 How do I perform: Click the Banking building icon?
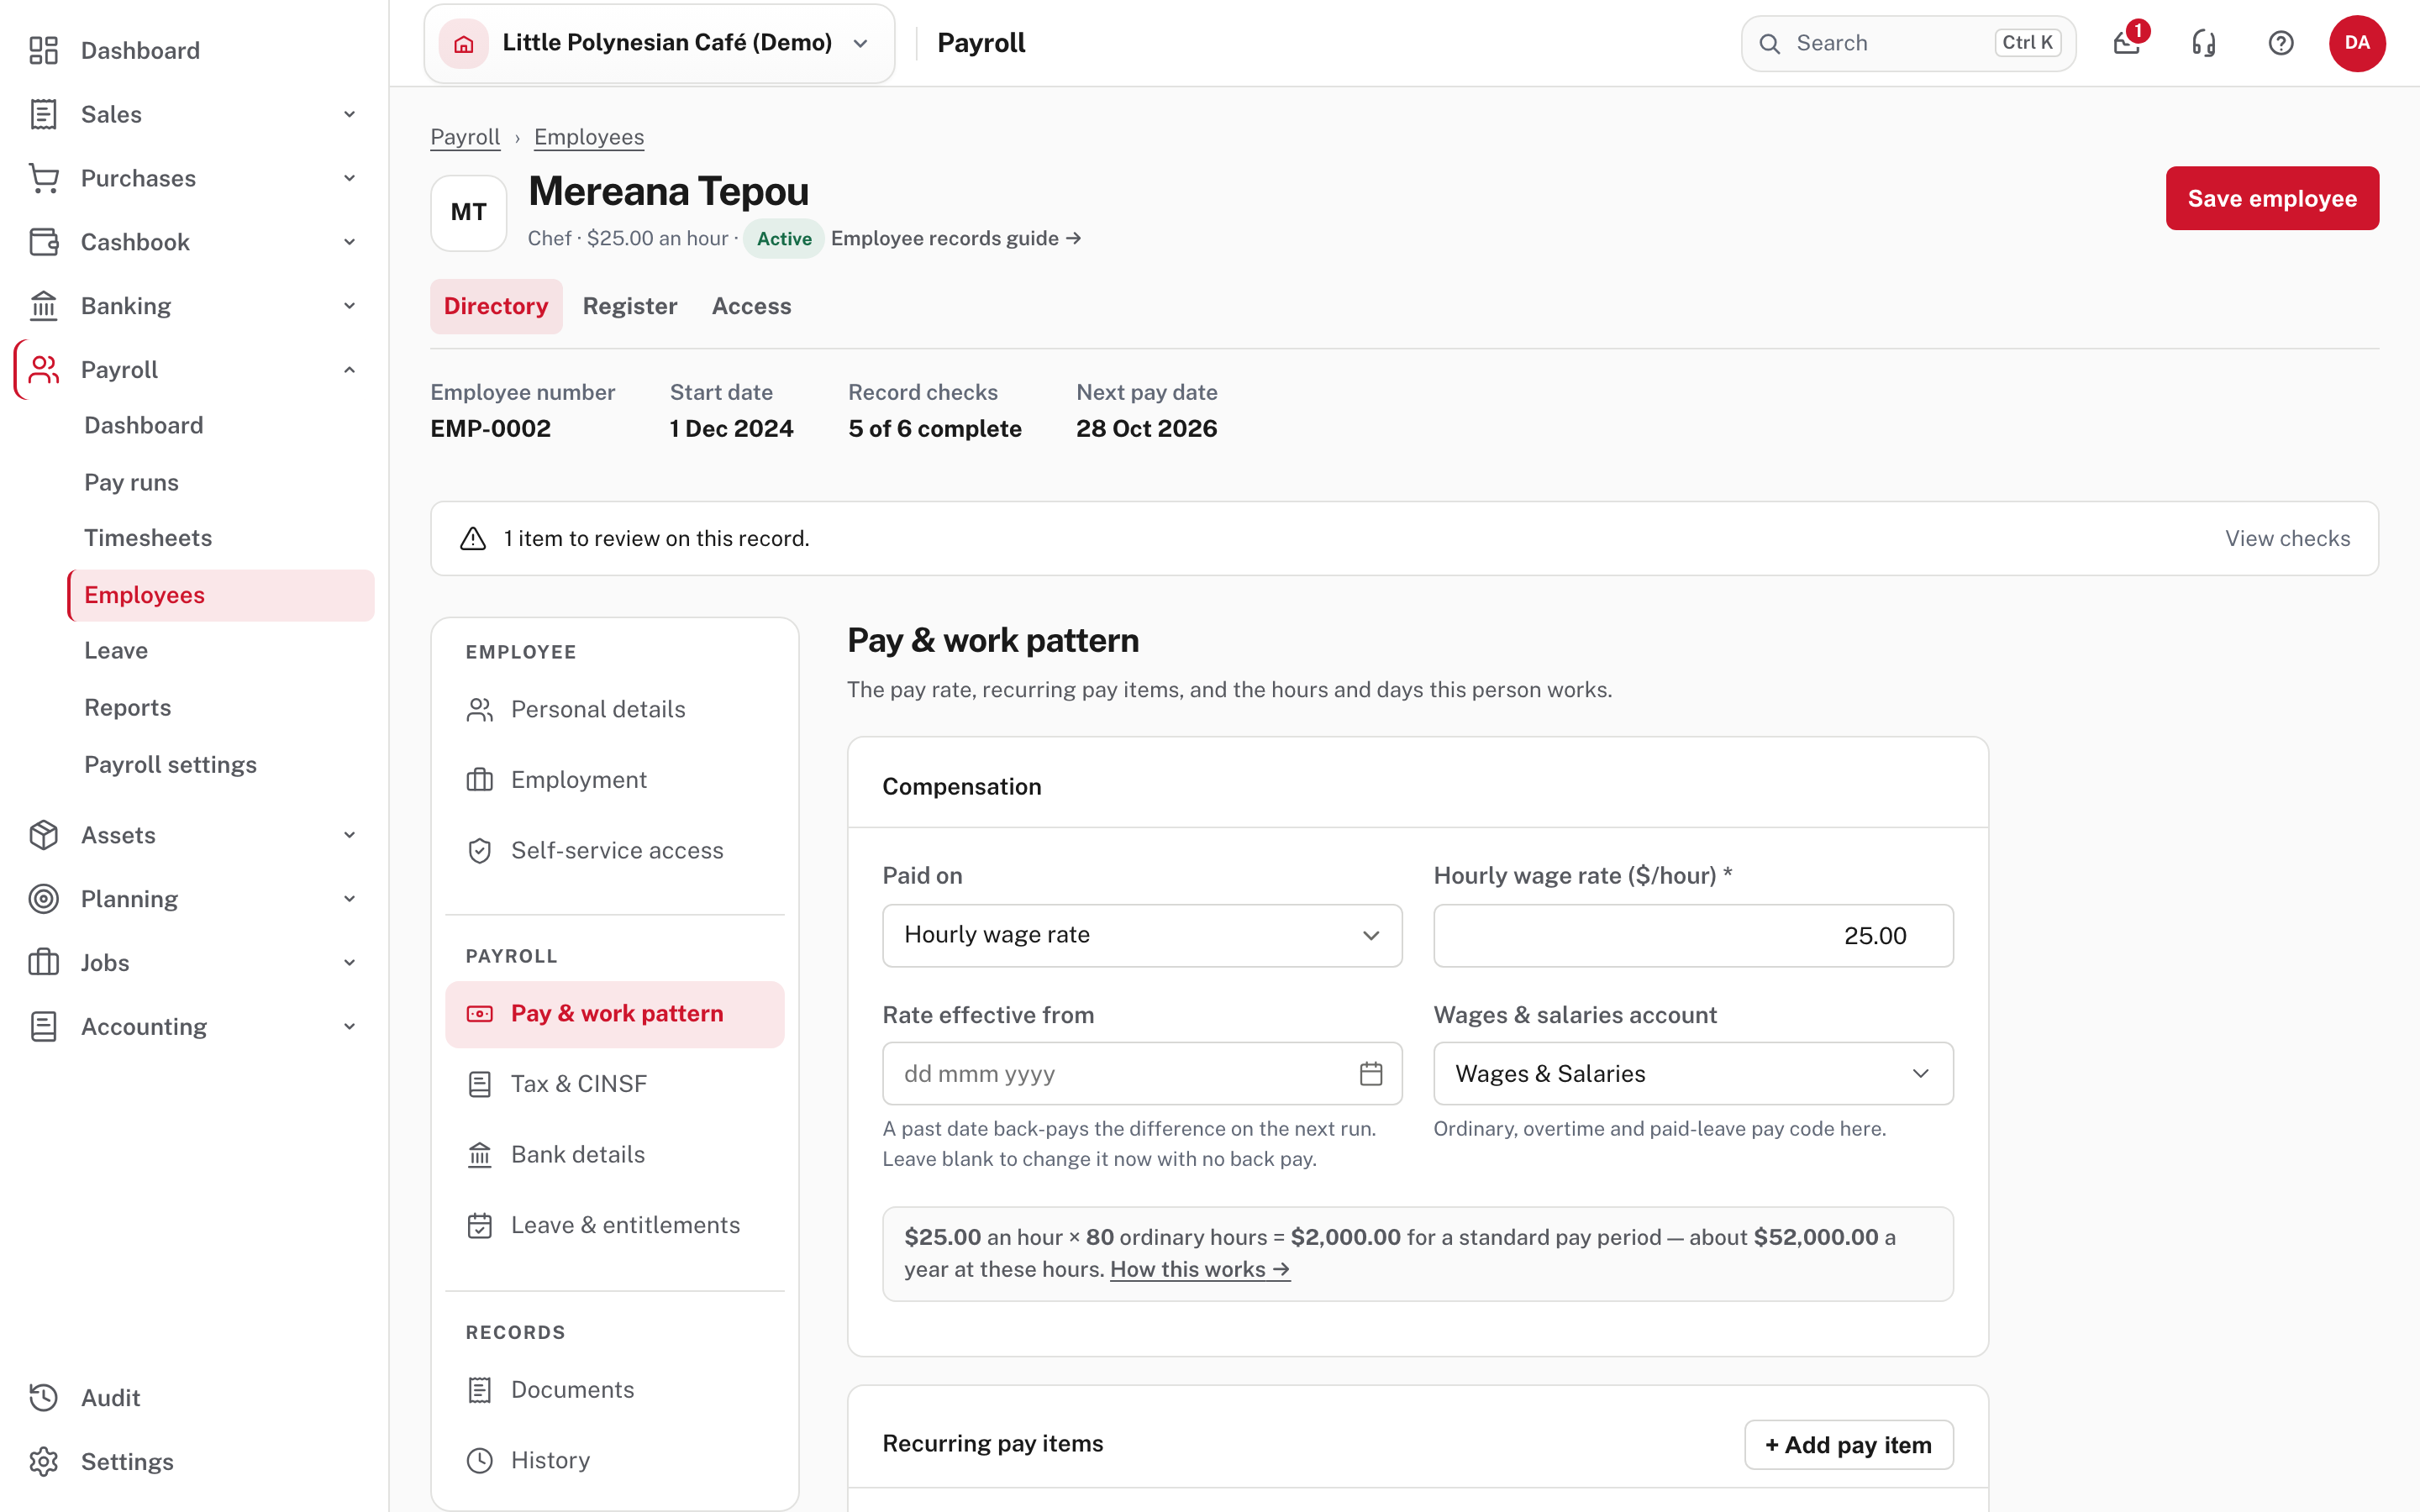pos(43,306)
